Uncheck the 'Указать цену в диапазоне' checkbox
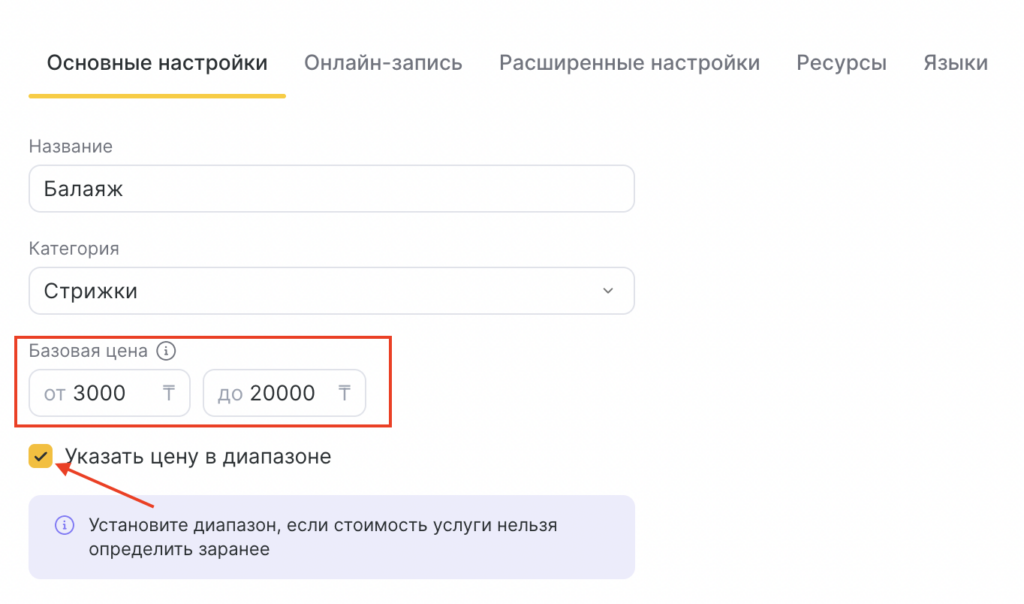The image size is (1024, 604). click(41, 457)
